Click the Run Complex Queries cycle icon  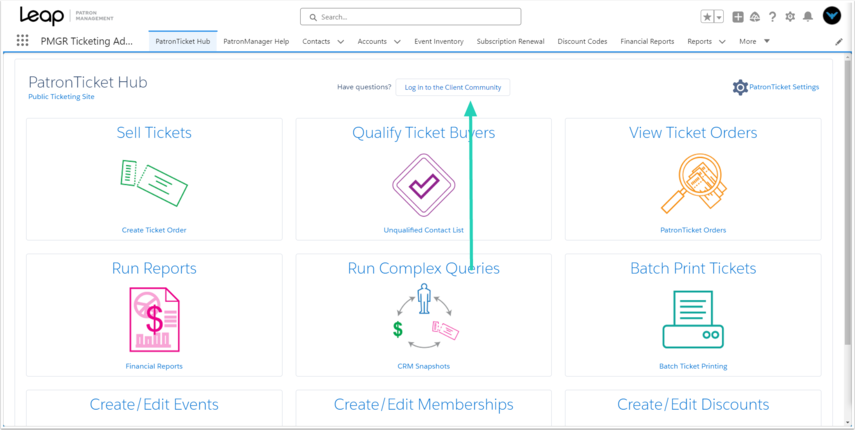tap(424, 316)
